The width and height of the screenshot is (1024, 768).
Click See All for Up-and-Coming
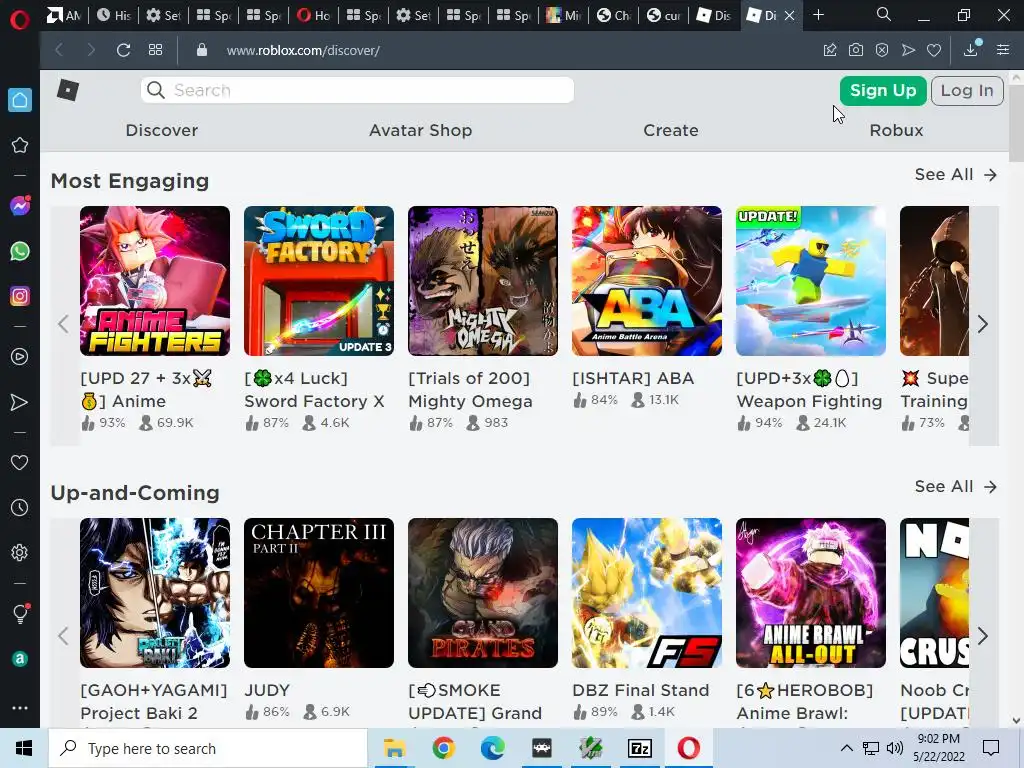point(955,487)
